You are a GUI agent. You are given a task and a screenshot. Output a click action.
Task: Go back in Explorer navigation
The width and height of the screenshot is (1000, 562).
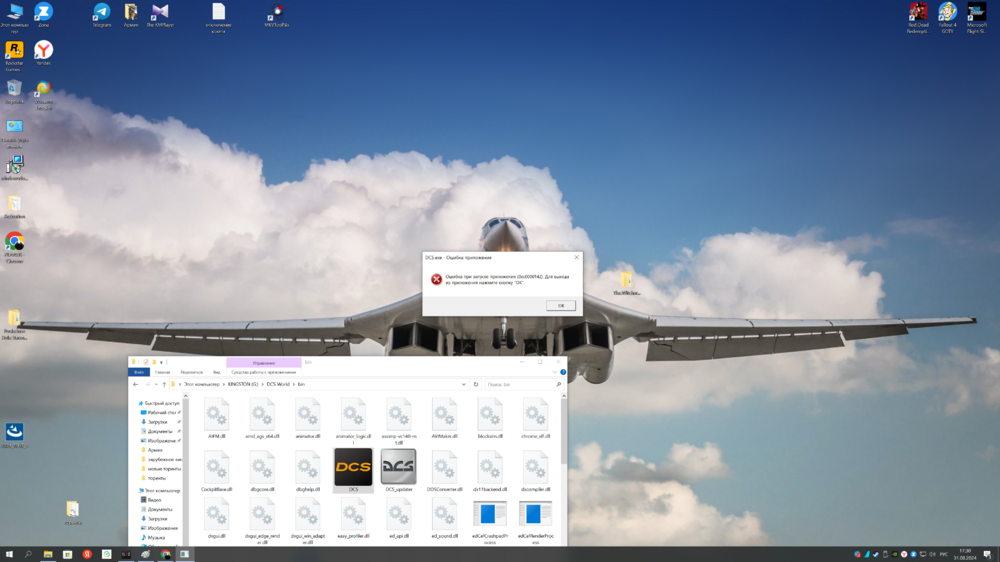135,384
